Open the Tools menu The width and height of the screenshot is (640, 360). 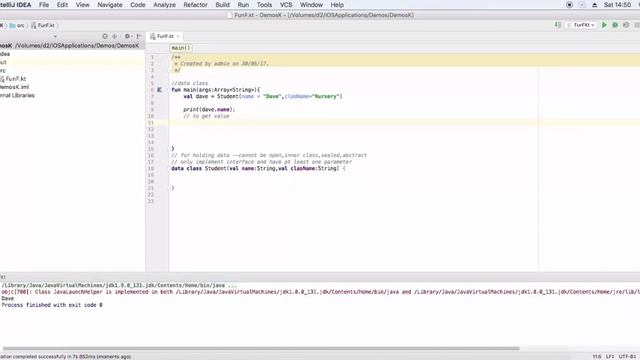pyautogui.click(x=264, y=5)
